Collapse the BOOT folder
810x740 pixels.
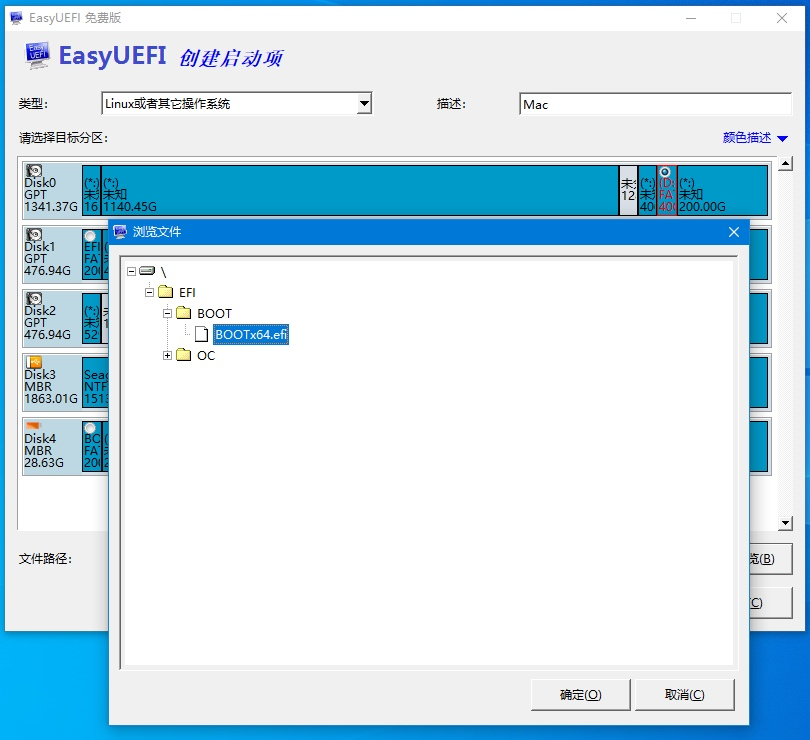(167, 314)
